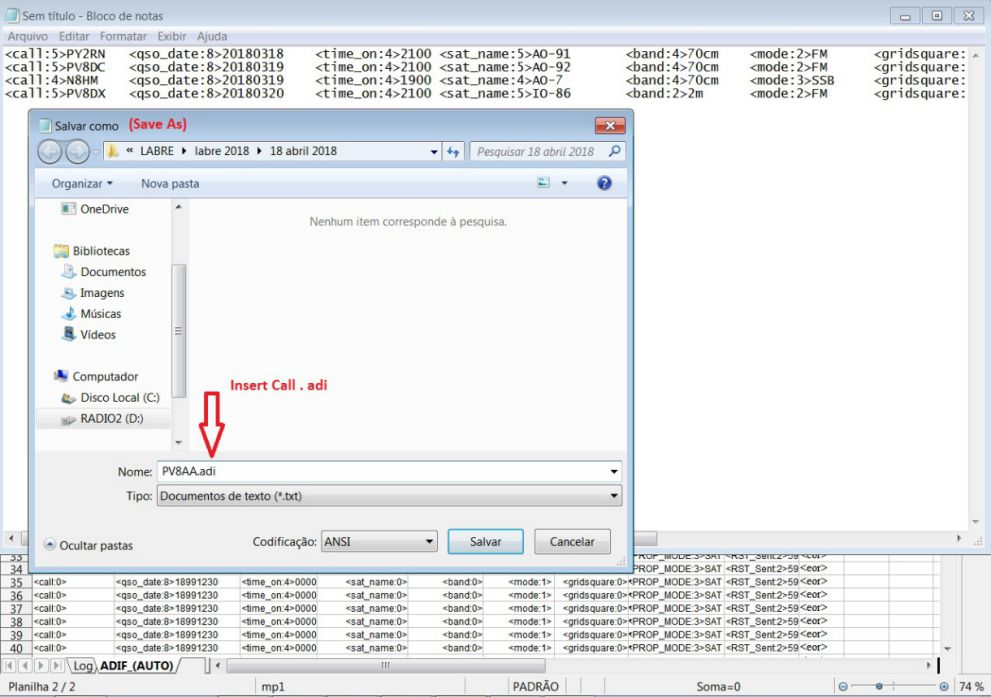
Task: Click the Salvar button
Action: (x=485, y=542)
